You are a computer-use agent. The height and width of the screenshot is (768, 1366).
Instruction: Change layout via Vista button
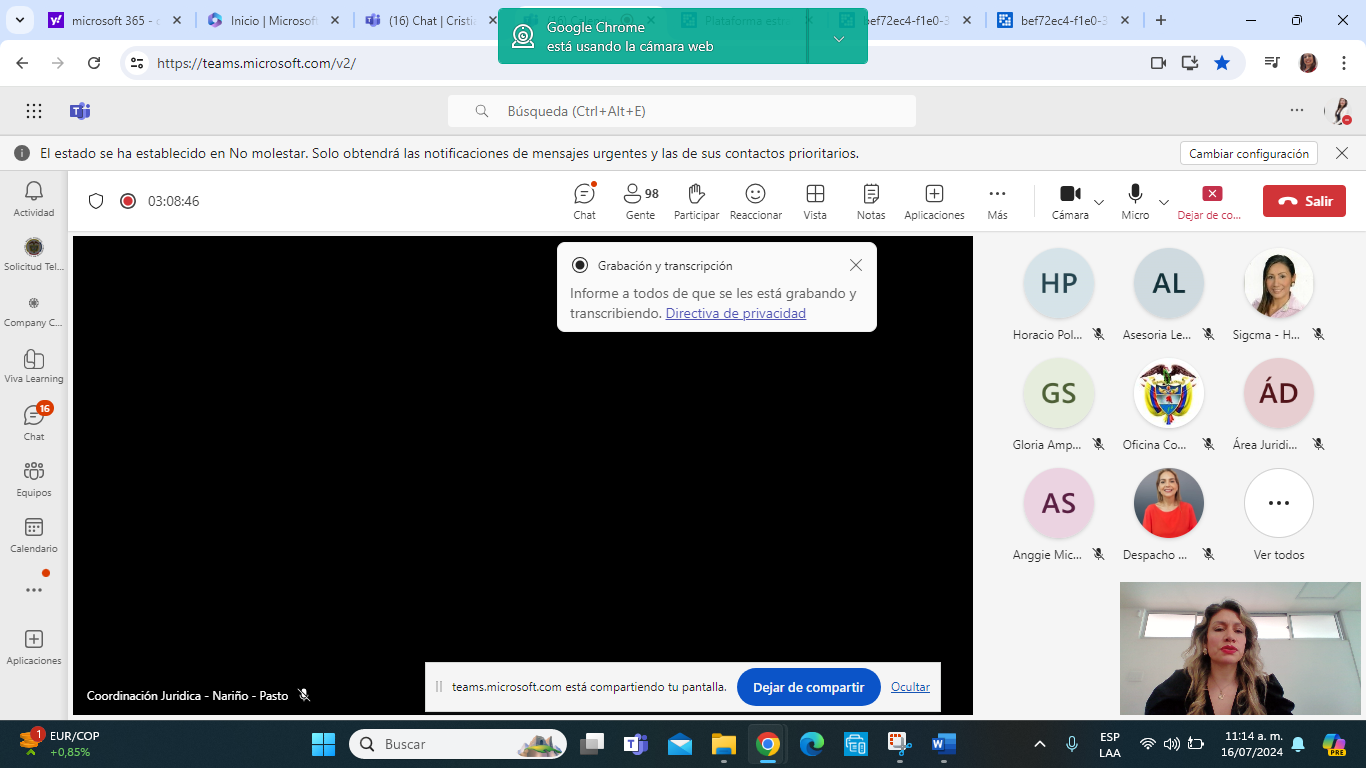(x=815, y=201)
